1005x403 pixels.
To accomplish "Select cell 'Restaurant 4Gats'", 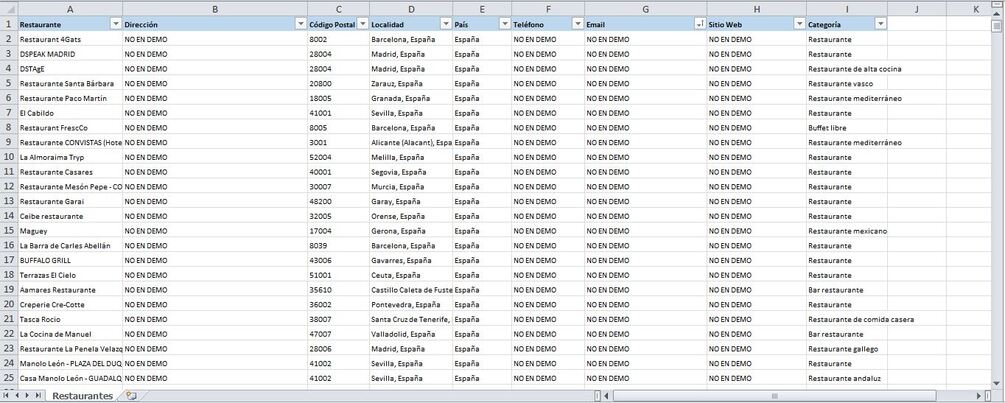I will click(x=70, y=39).
